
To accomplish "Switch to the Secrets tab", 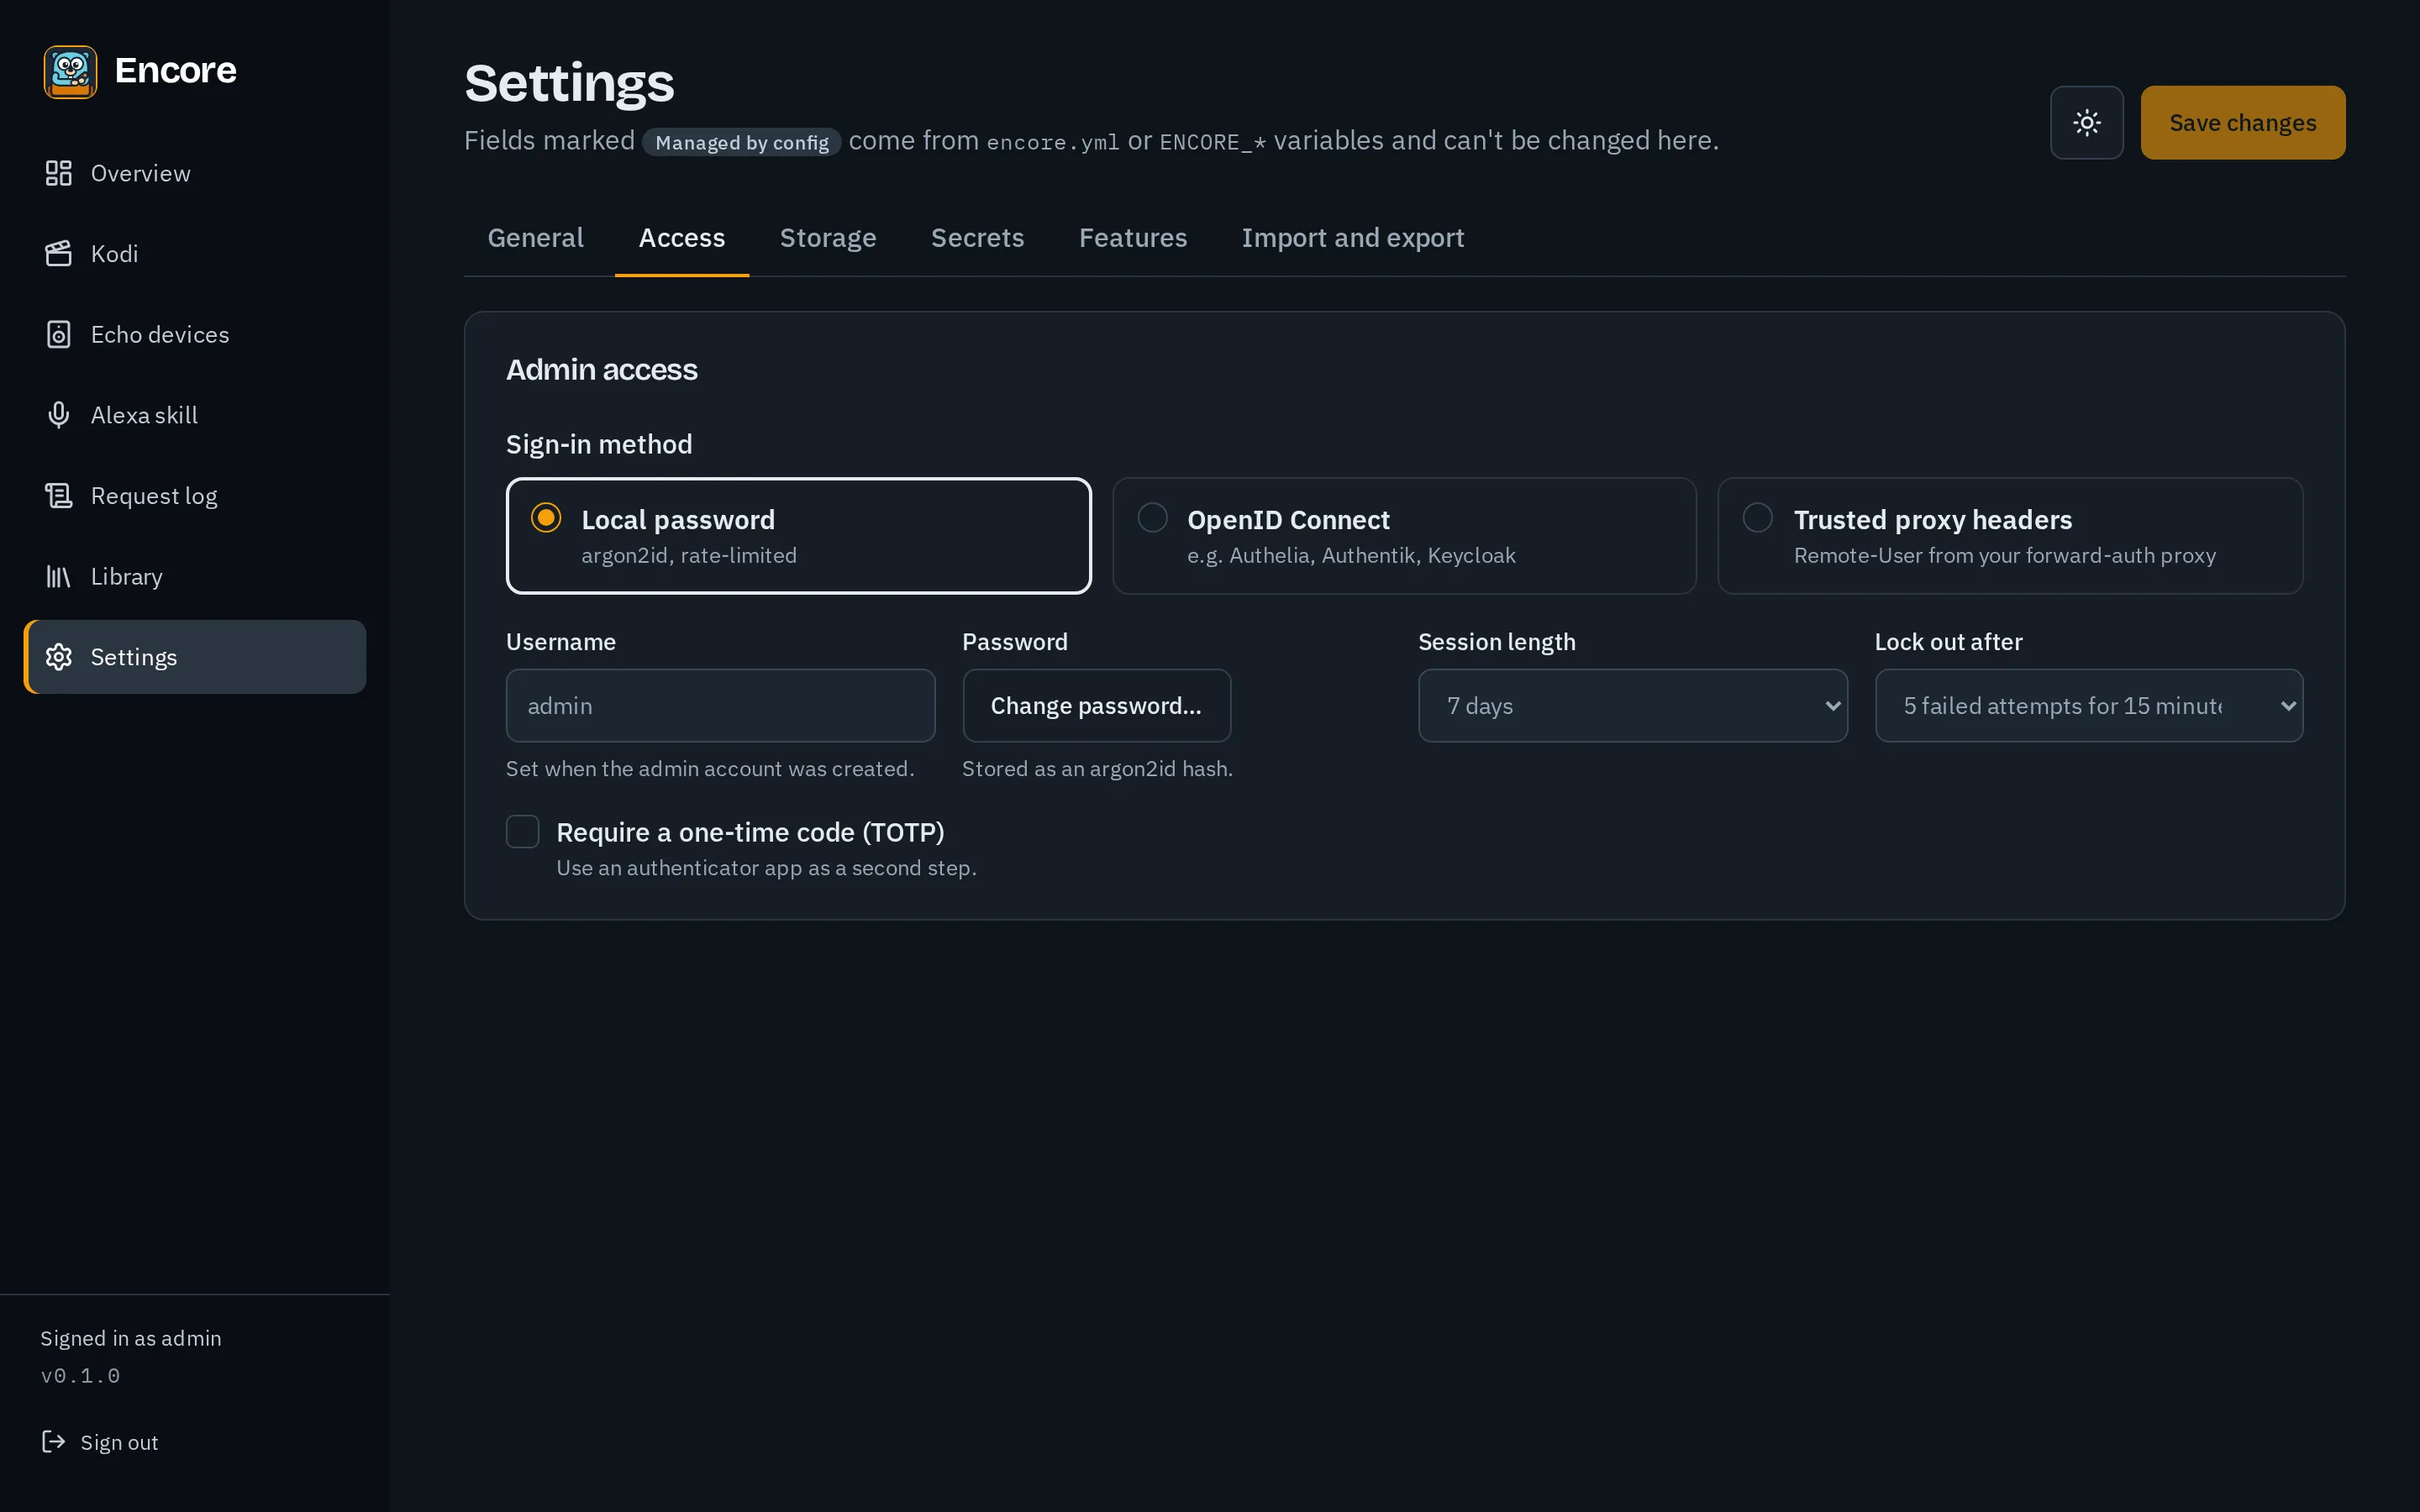I will (x=978, y=238).
